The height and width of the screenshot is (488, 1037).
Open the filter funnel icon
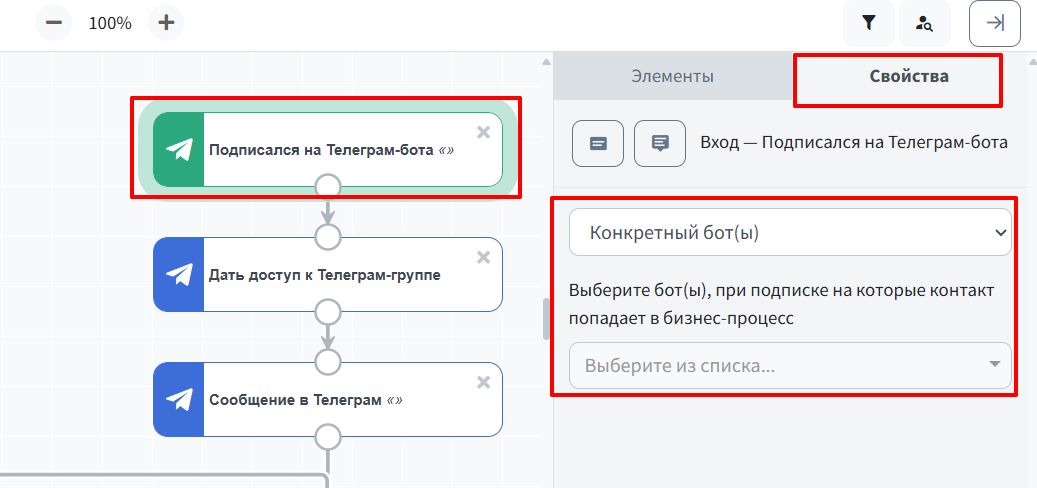click(869, 24)
